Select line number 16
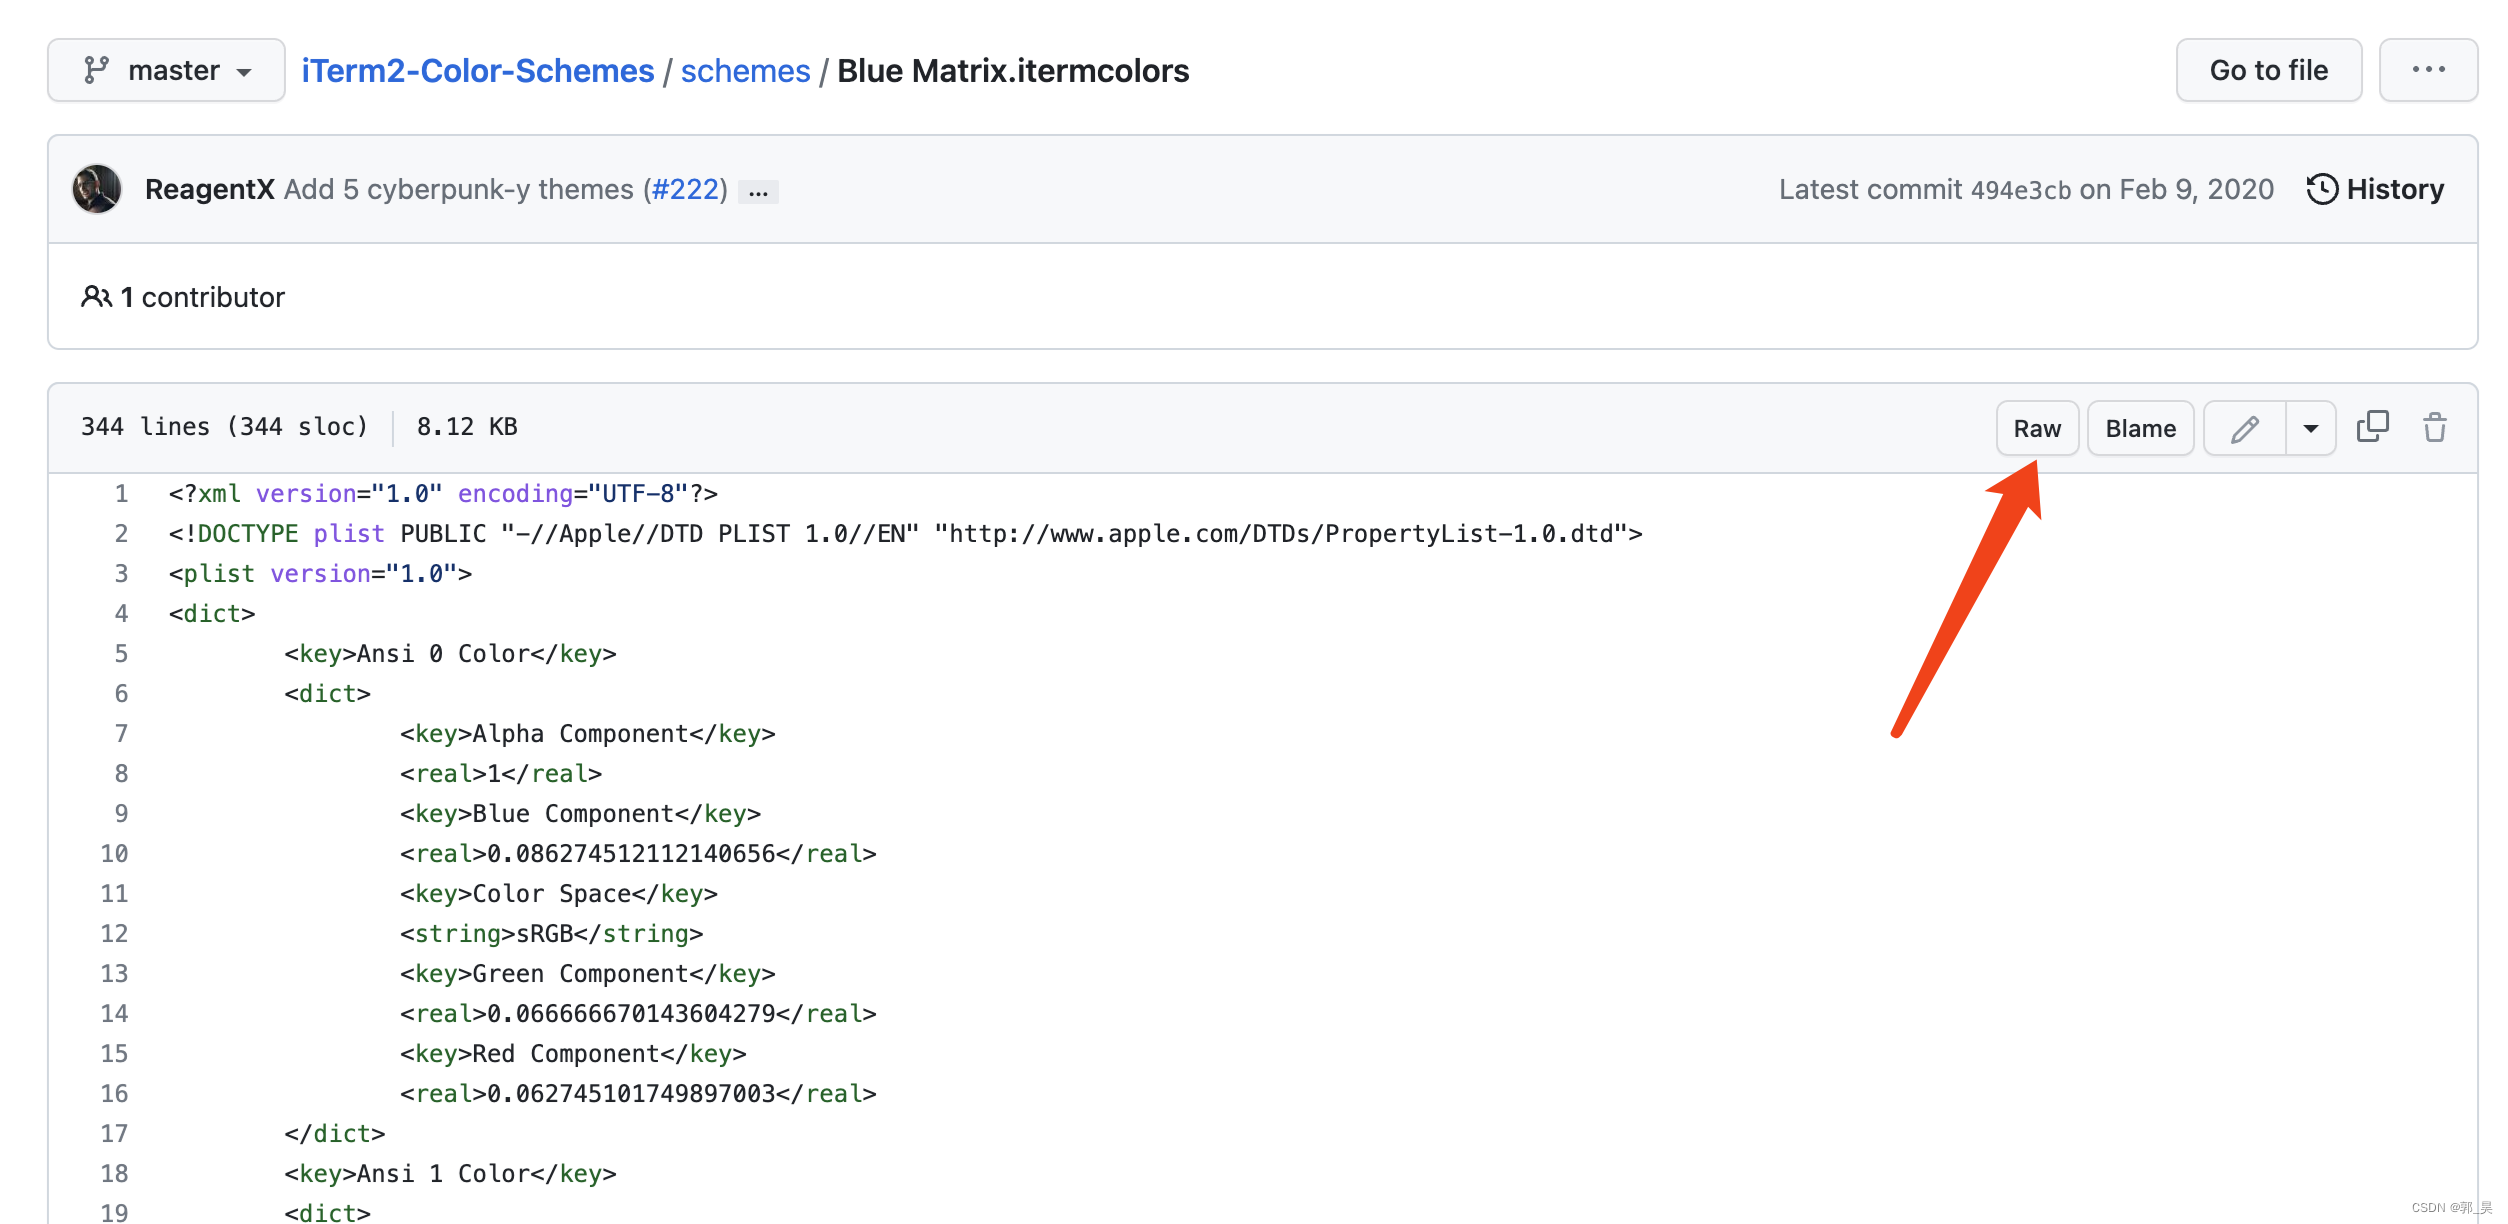Image resolution: width=2508 pixels, height=1224 pixels. coord(114,1093)
